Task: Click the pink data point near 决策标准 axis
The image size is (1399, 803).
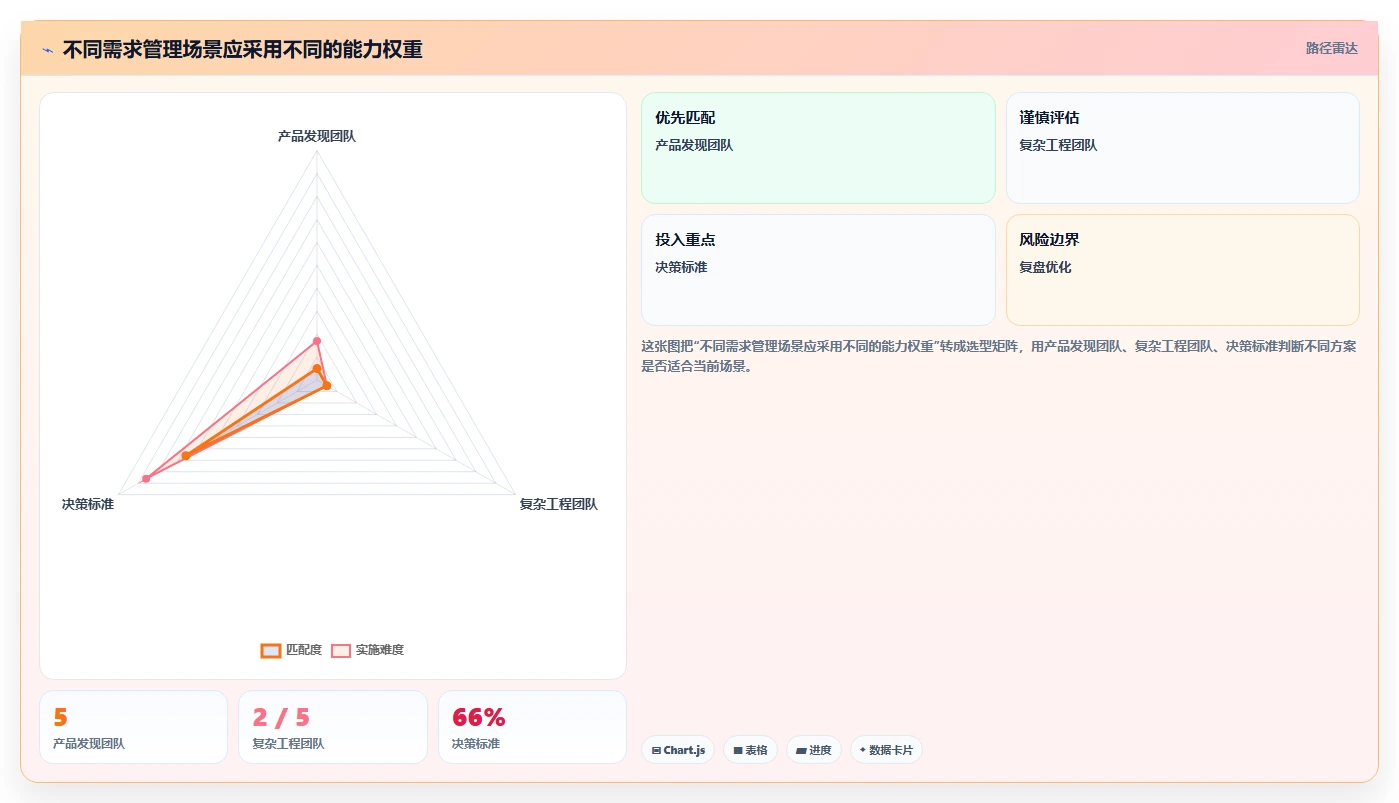Action: pyautogui.click(x=146, y=479)
